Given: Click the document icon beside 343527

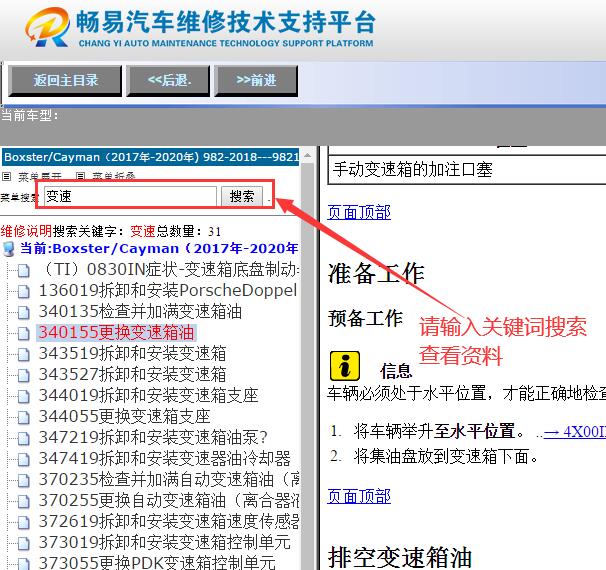Looking at the screenshot, I should pyautogui.click(x=24, y=375).
